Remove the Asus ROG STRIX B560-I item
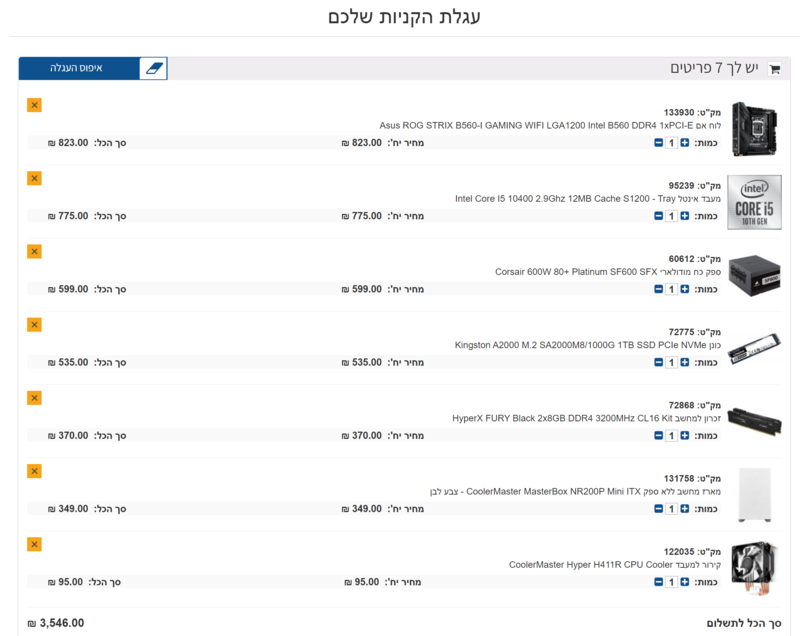Image resolution: width=800 pixels, height=636 pixels. point(34,105)
